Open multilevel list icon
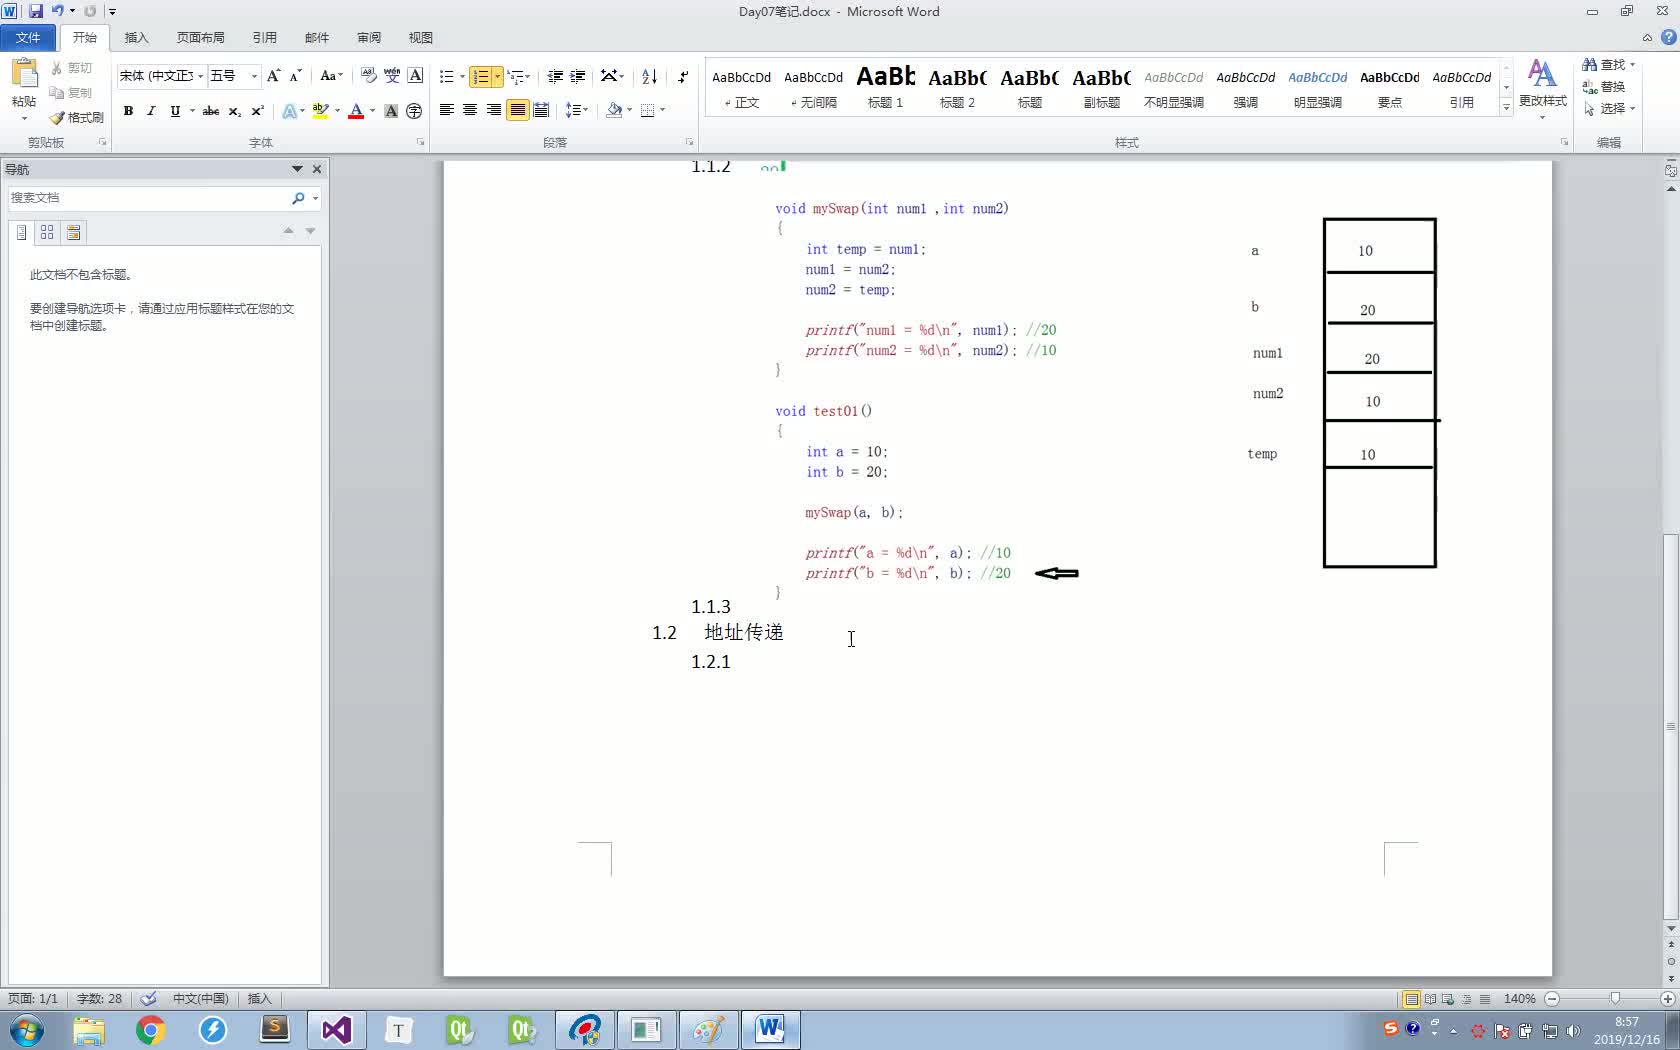 (x=515, y=76)
